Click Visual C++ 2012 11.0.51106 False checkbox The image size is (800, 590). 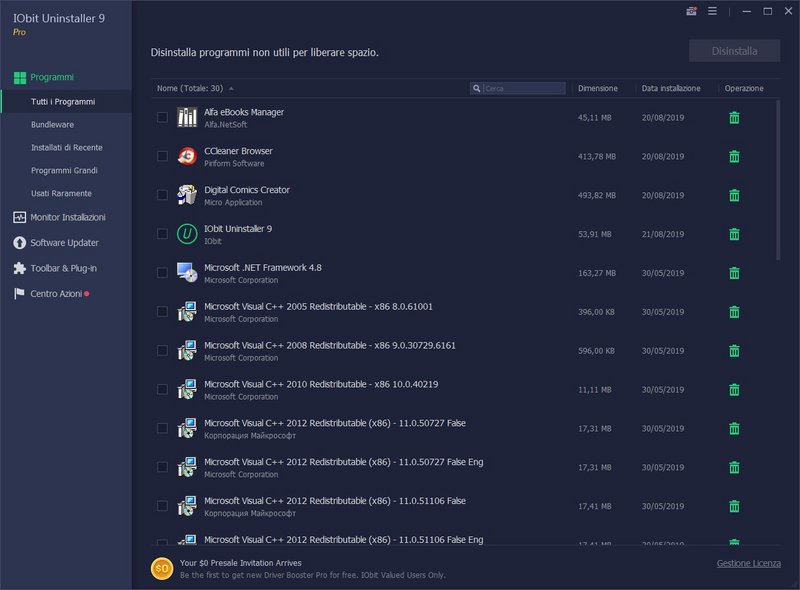(x=162, y=506)
